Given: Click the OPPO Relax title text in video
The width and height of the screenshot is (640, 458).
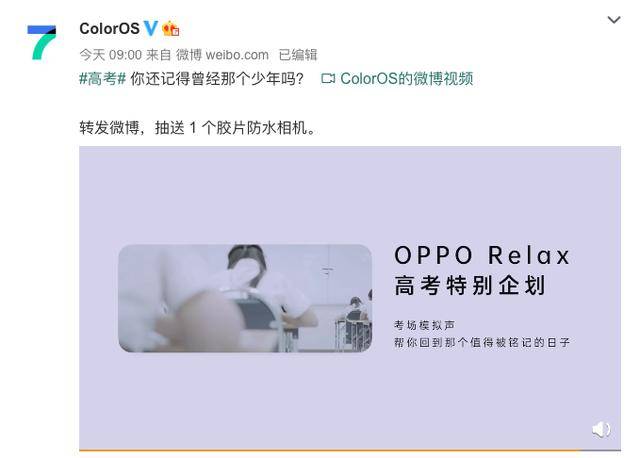Looking at the screenshot, I should click(x=482, y=256).
